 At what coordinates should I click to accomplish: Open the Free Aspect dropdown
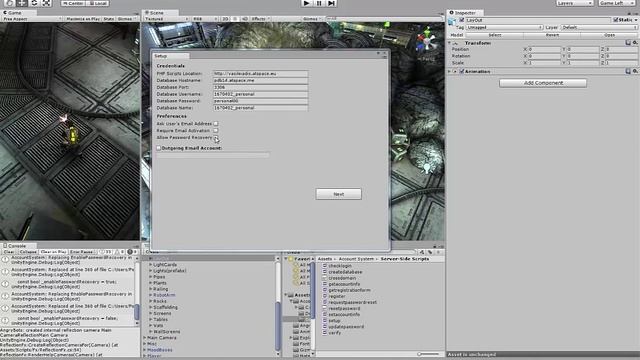coord(32,19)
